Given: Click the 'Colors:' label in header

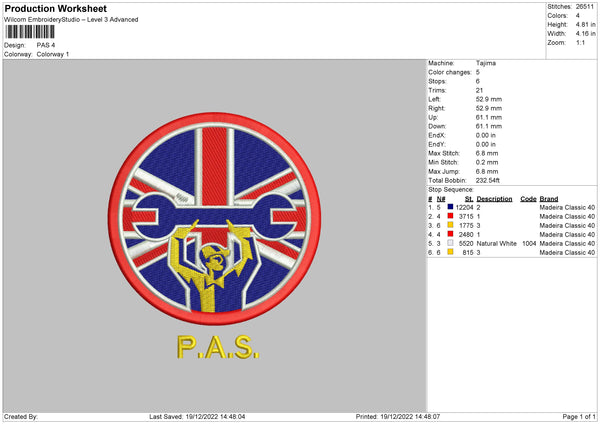Looking at the screenshot, I should [557, 16].
